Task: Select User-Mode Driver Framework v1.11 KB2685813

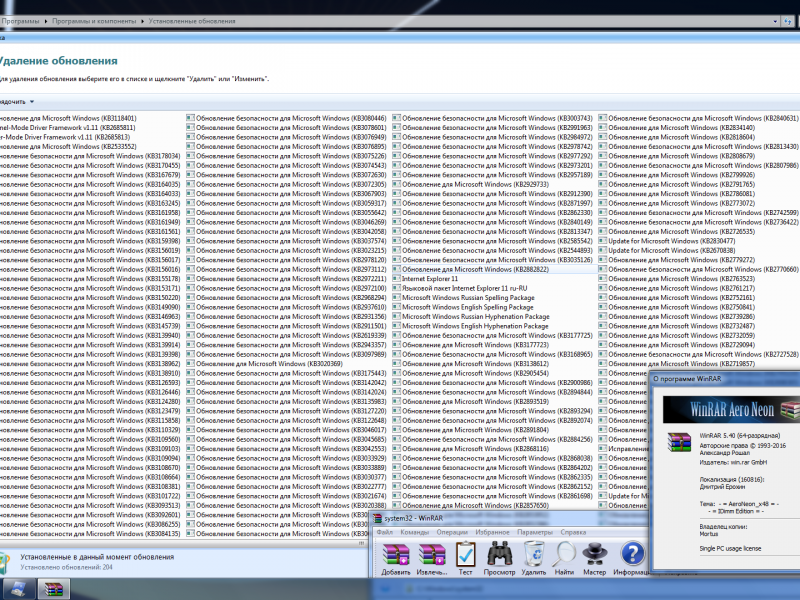Action: pos(65,137)
